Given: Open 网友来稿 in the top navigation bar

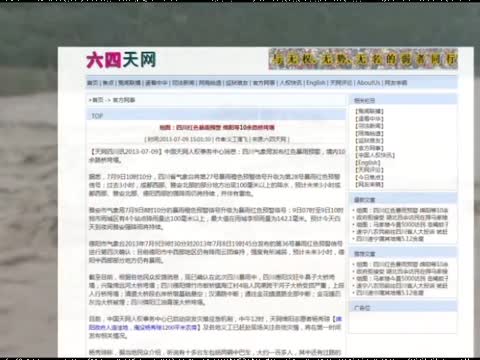Looking at the screenshot, I should [x=396, y=83].
